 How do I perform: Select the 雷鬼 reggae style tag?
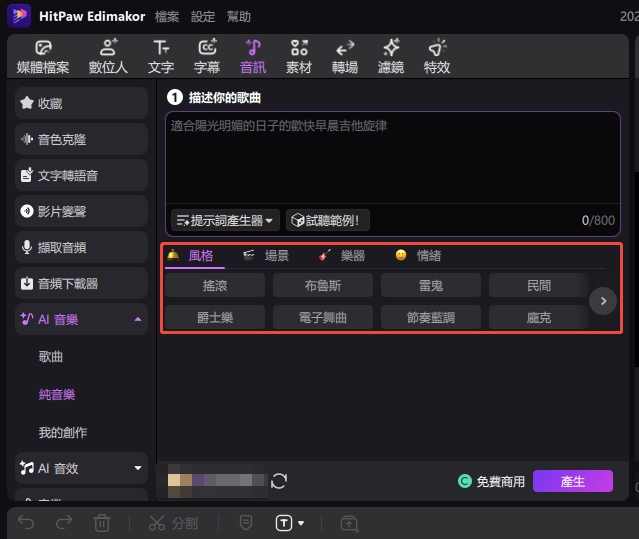click(431, 285)
